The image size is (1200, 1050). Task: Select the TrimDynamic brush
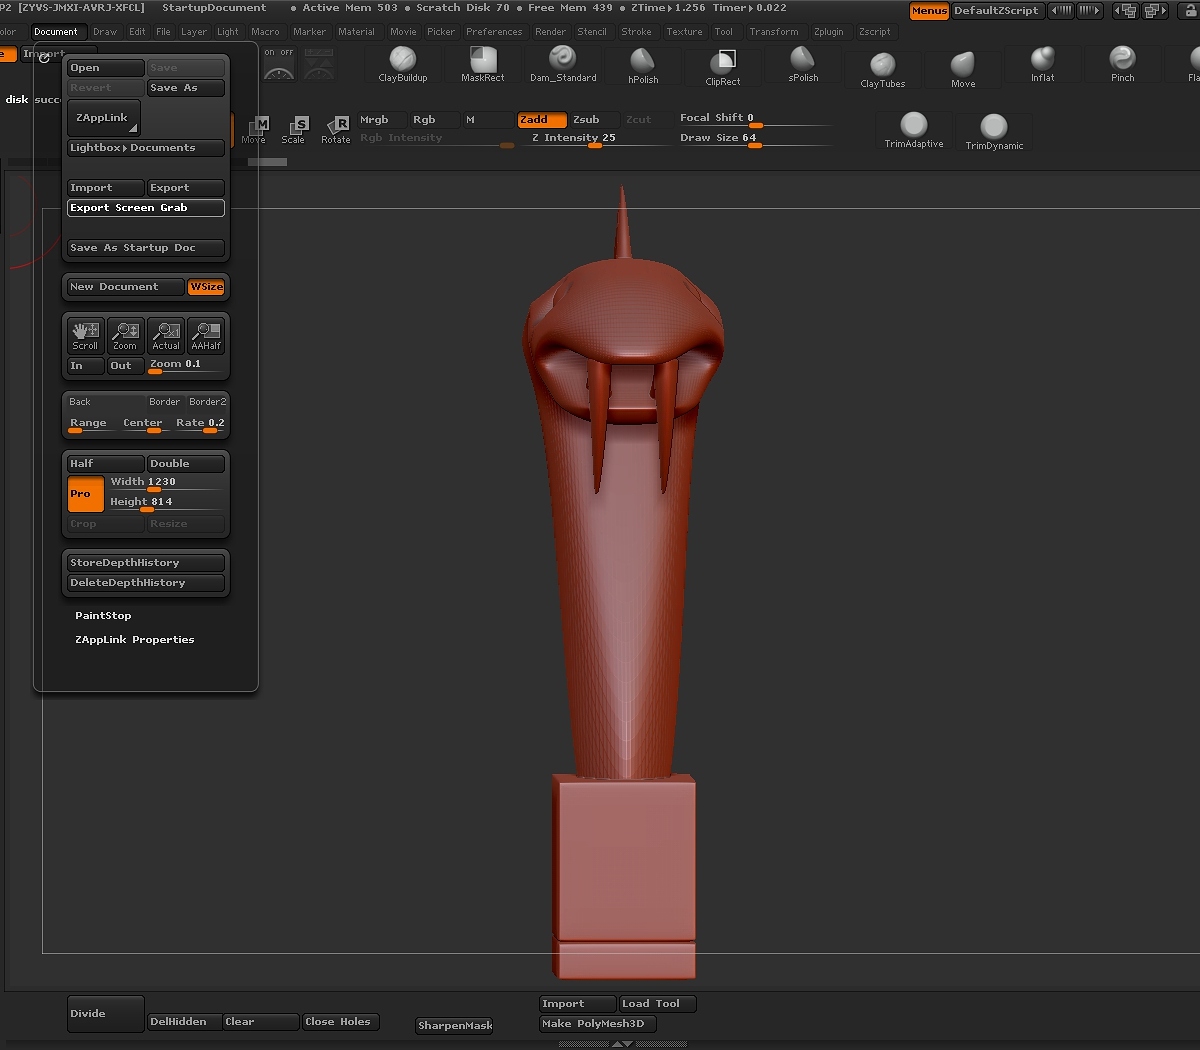994,131
